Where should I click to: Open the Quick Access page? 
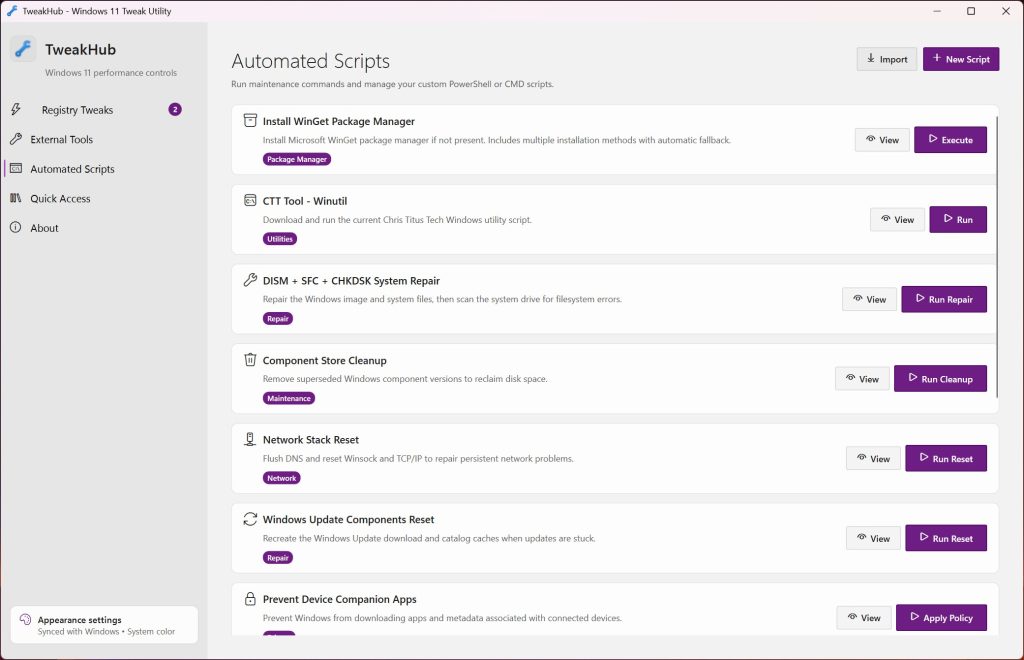click(x=99, y=198)
